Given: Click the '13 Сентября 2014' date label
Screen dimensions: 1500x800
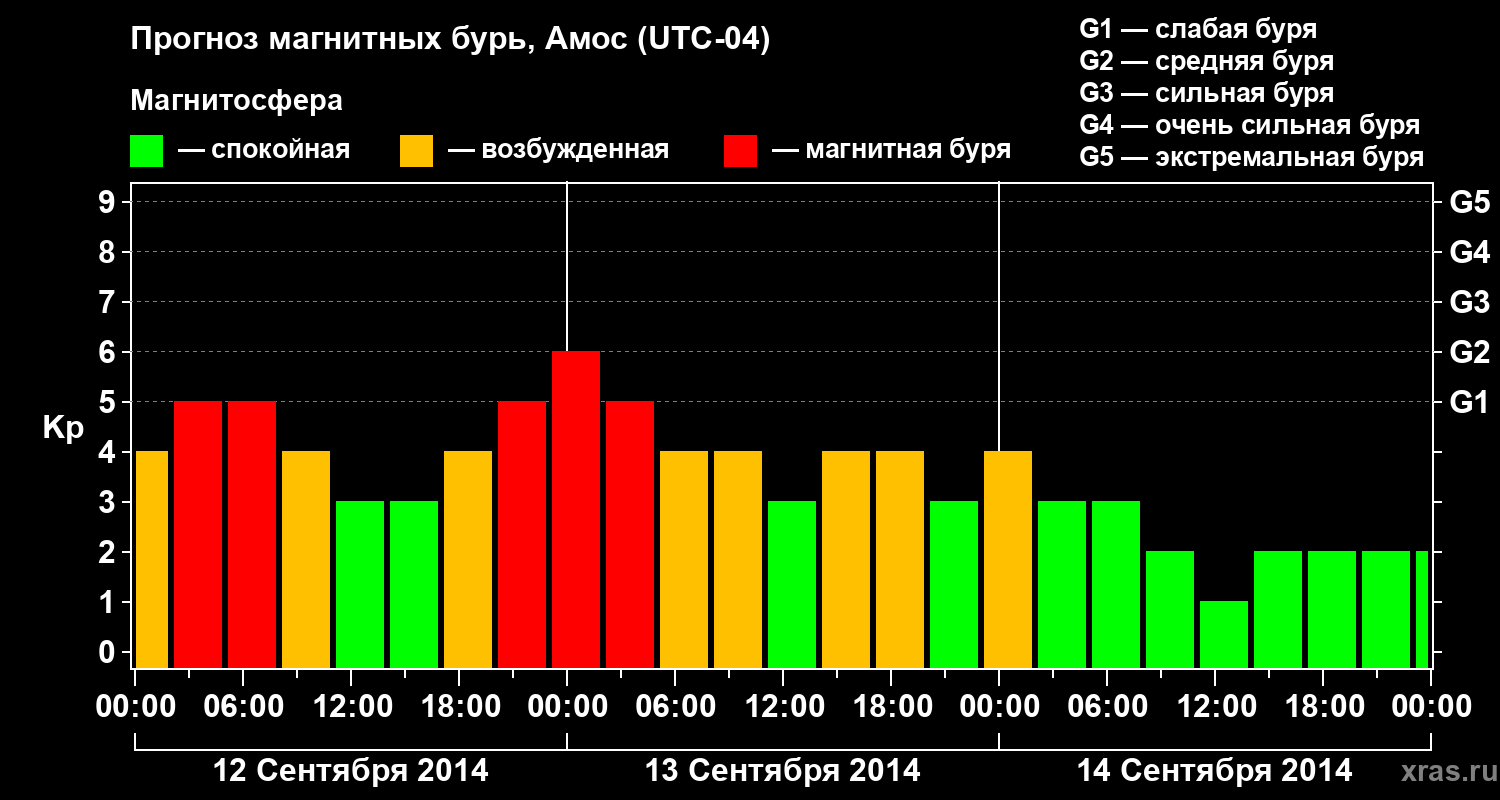Looking at the screenshot, I should coord(783,771).
